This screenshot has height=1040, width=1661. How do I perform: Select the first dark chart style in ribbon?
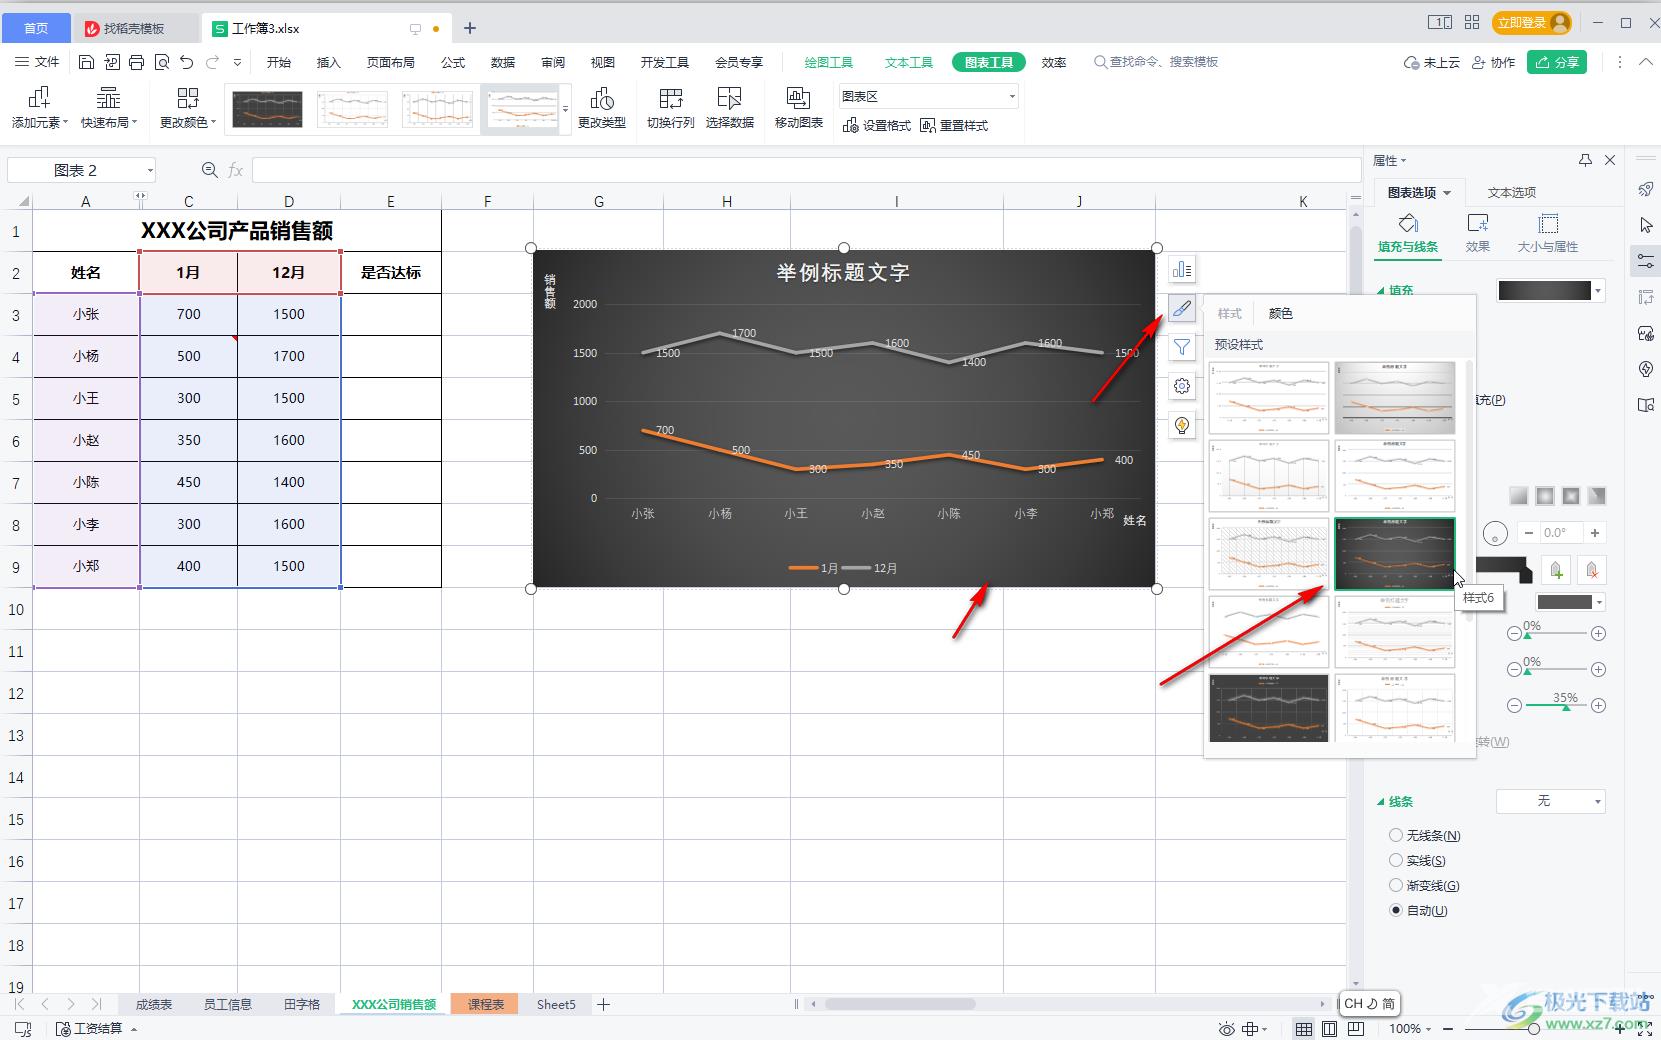pyautogui.click(x=267, y=109)
